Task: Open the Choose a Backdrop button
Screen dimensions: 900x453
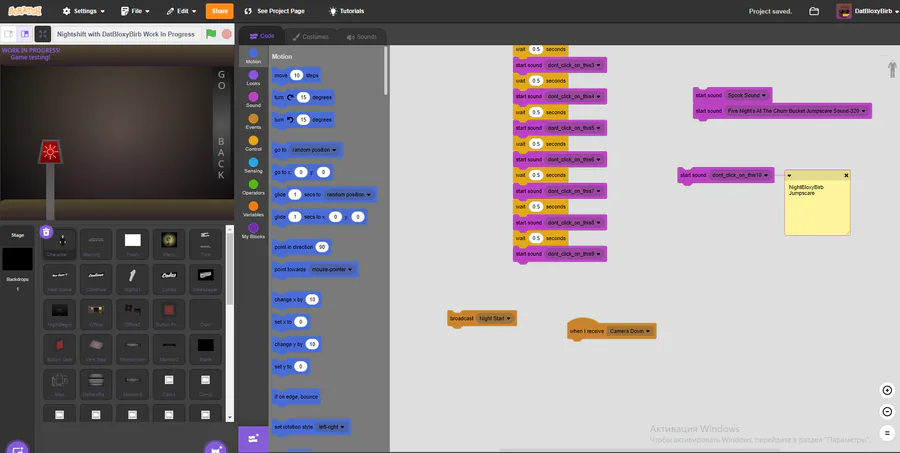Action: pyautogui.click(x=17, y=447)
